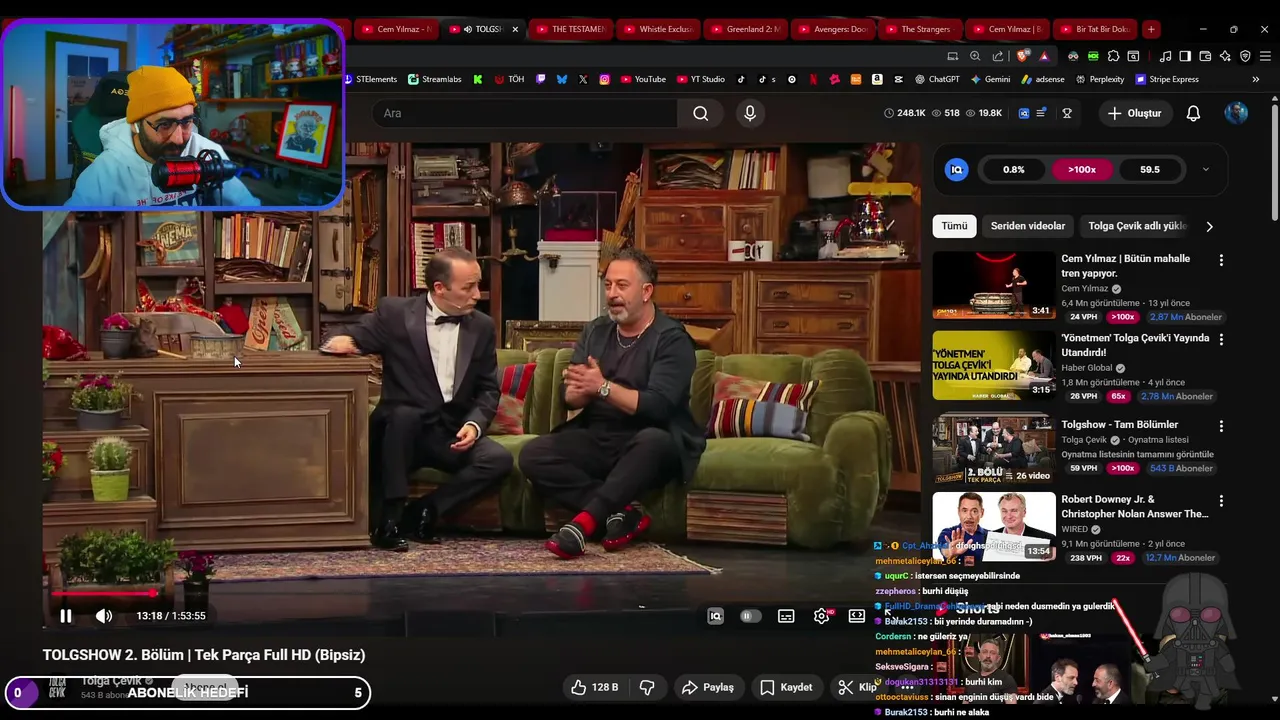Open the Netflix bookmark icon
This screenshot has height=720, width=1280.
point(813,79)
